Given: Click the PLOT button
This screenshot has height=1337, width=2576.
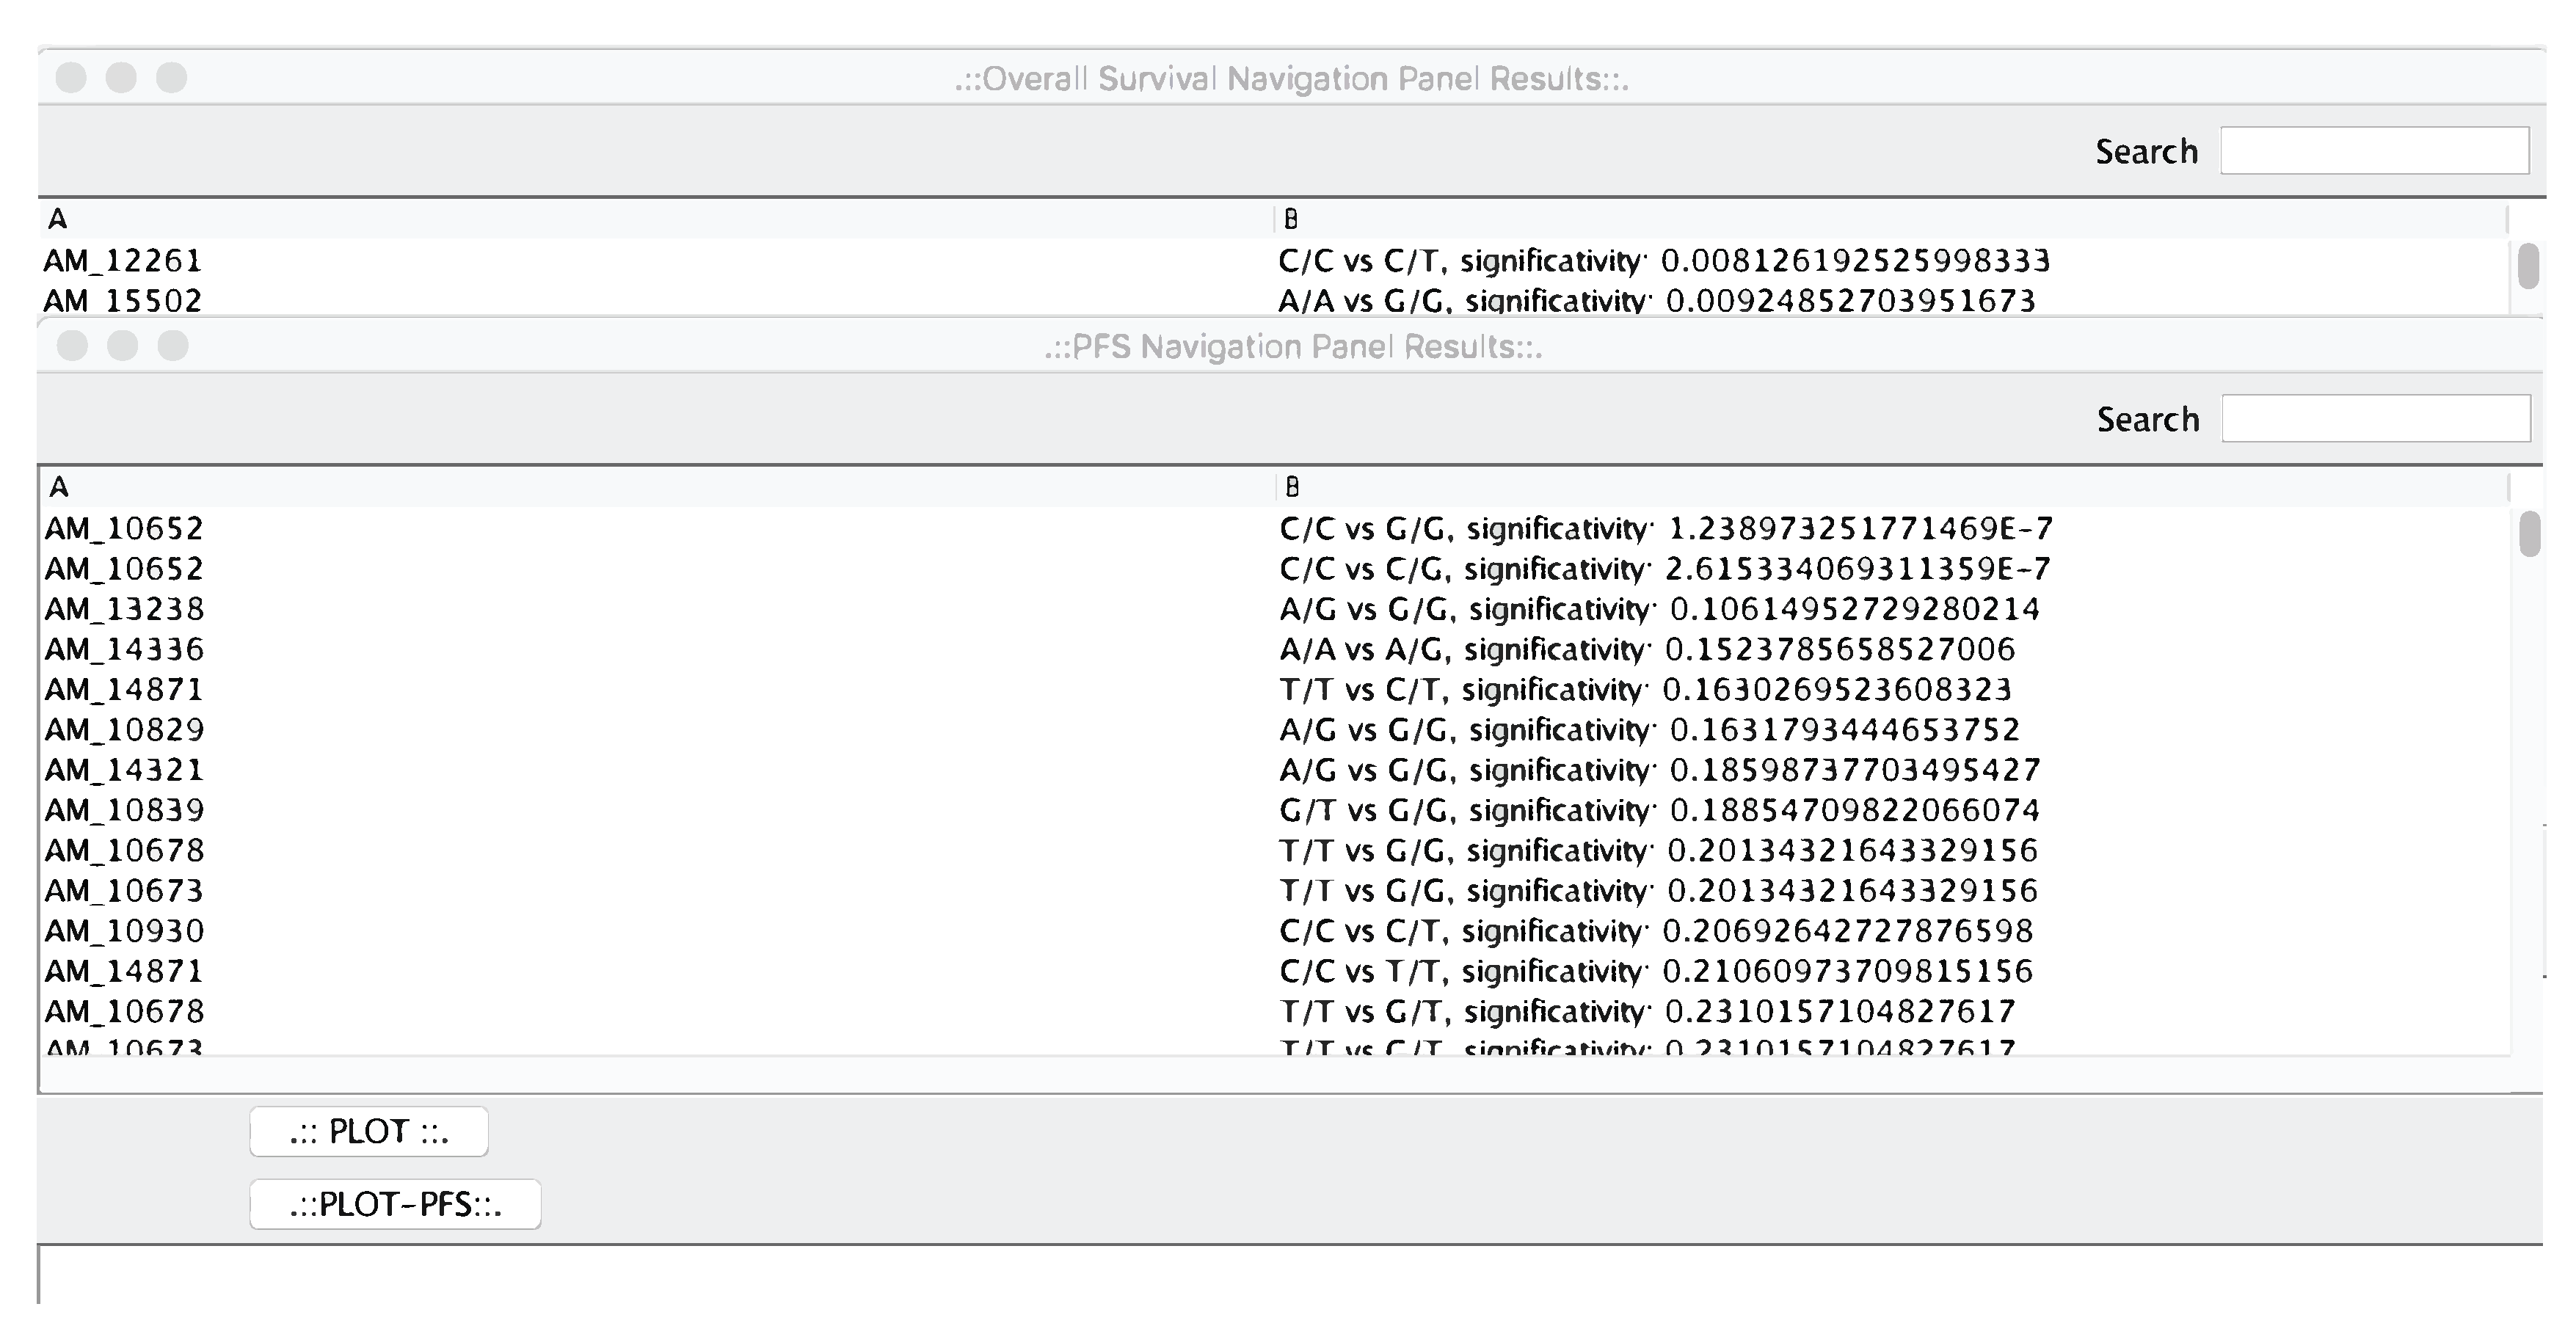Looking at the screenshot, I should [x=368, y=1131].
